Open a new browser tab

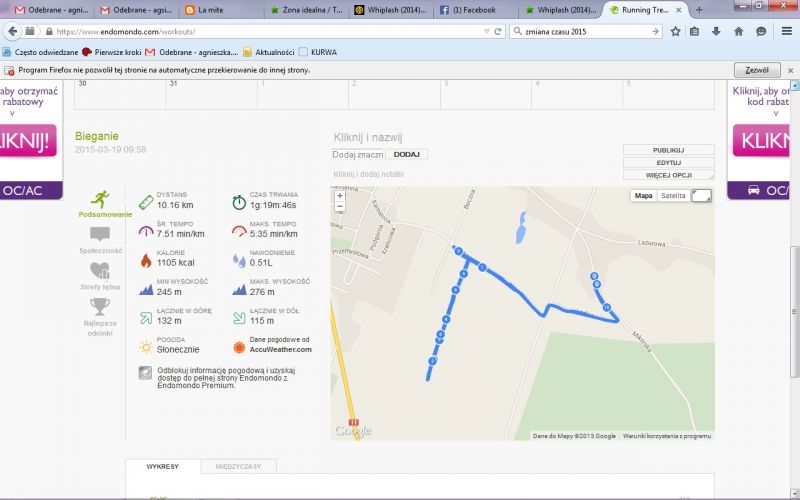pos(699,10)
